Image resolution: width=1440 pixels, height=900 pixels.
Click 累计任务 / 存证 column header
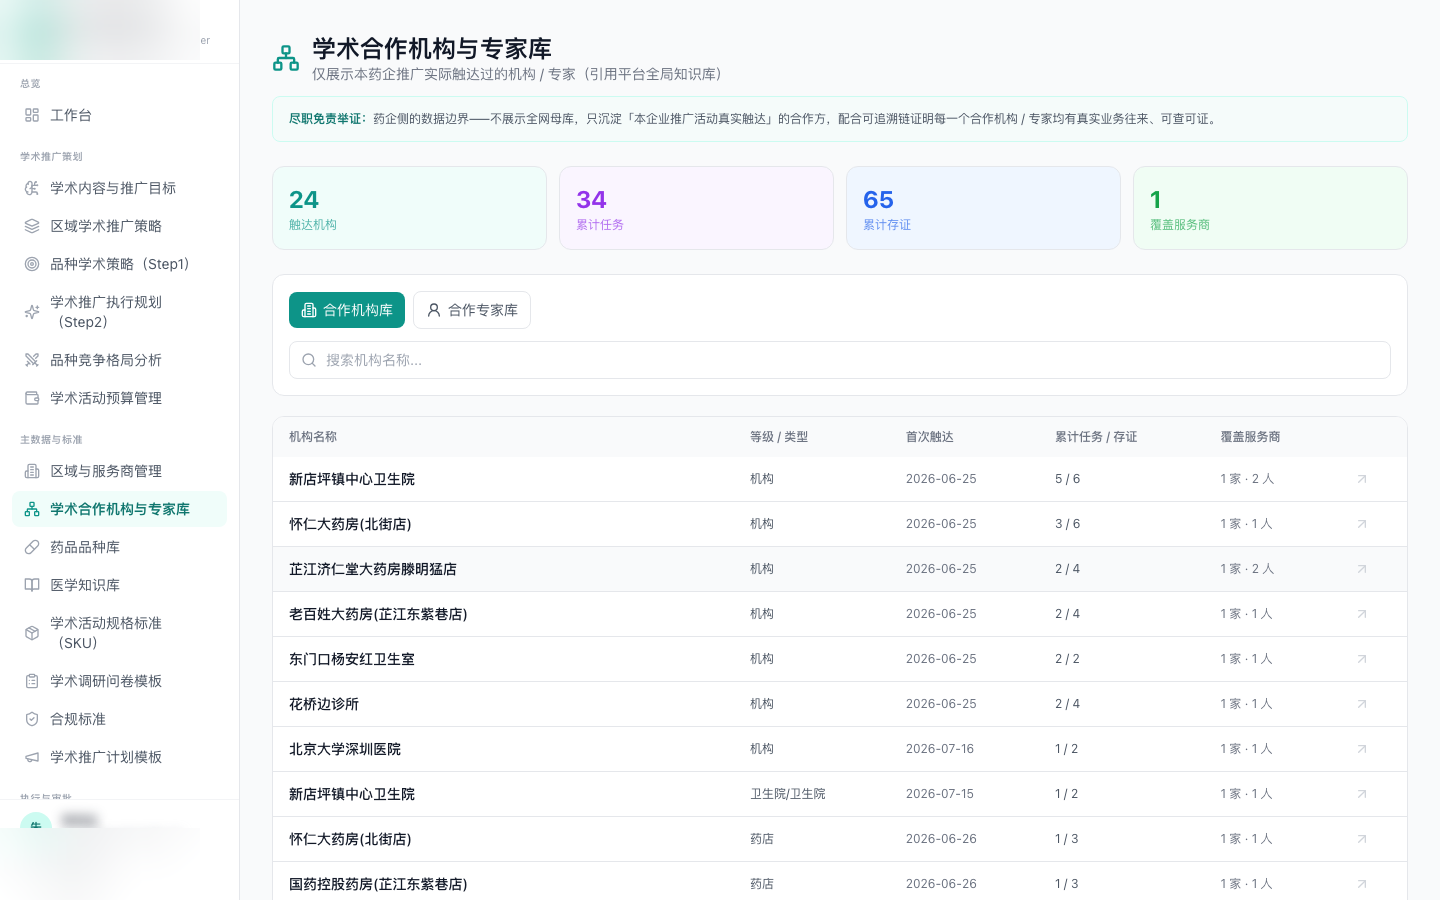coord(1096,437)
